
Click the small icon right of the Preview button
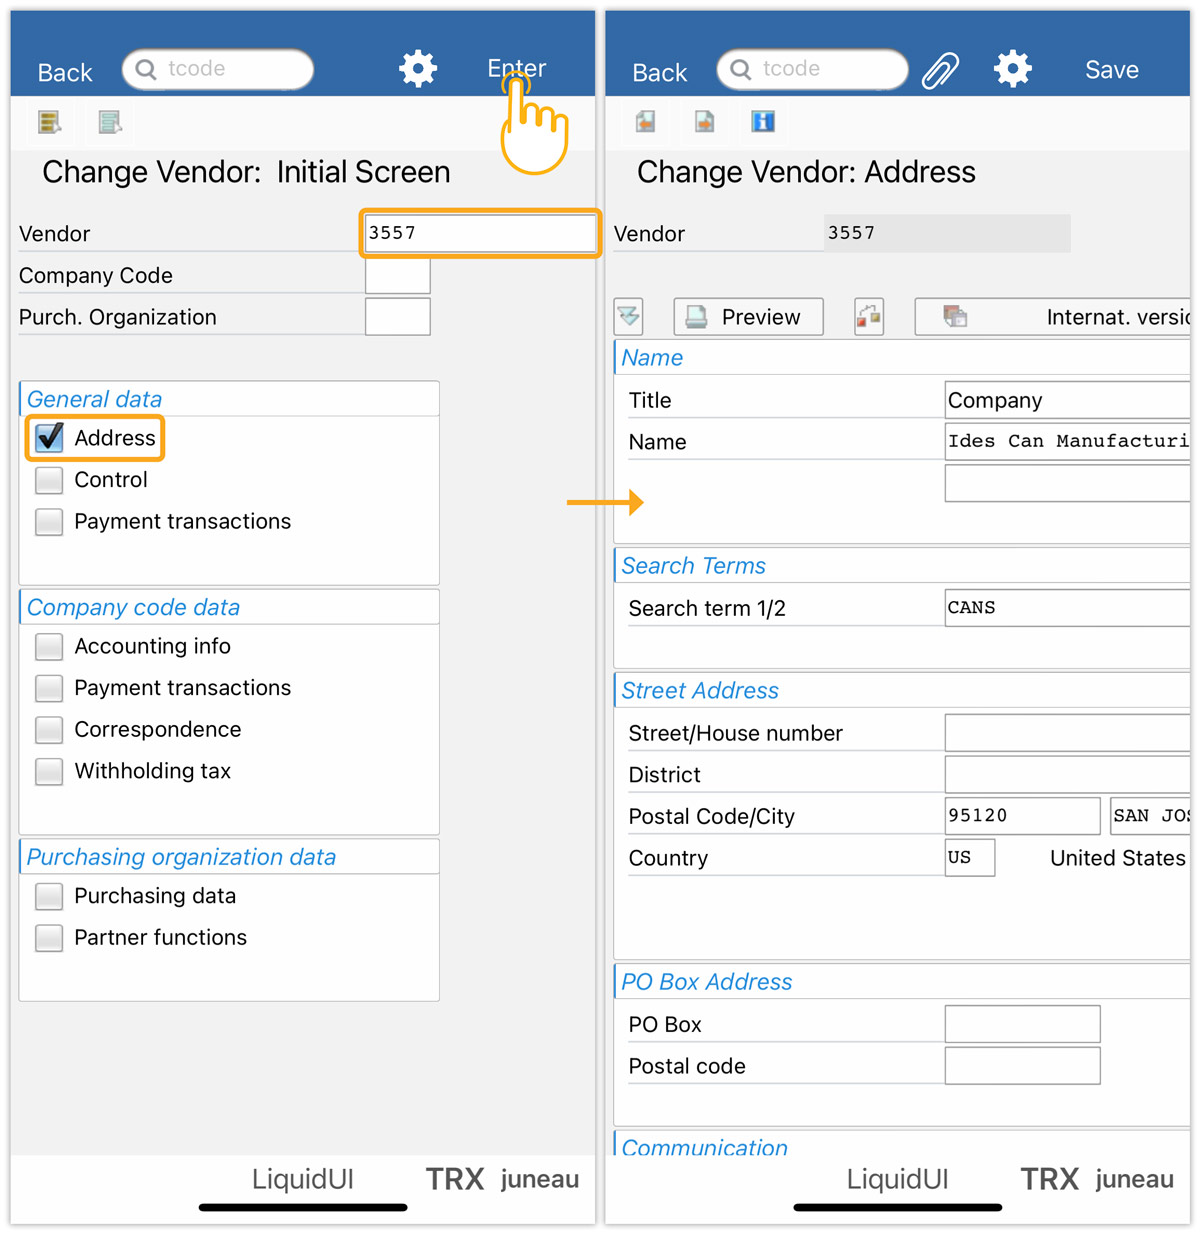(x=868, y=317)
